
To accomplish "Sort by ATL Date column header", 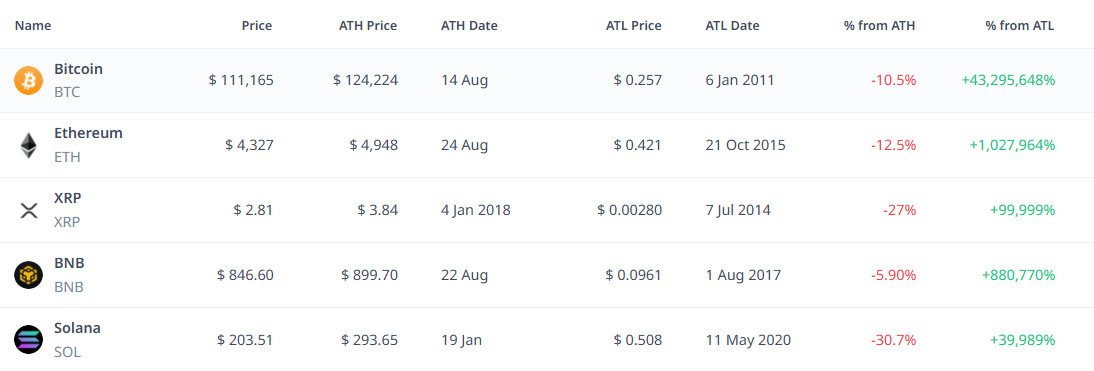I will click(733, 26).
